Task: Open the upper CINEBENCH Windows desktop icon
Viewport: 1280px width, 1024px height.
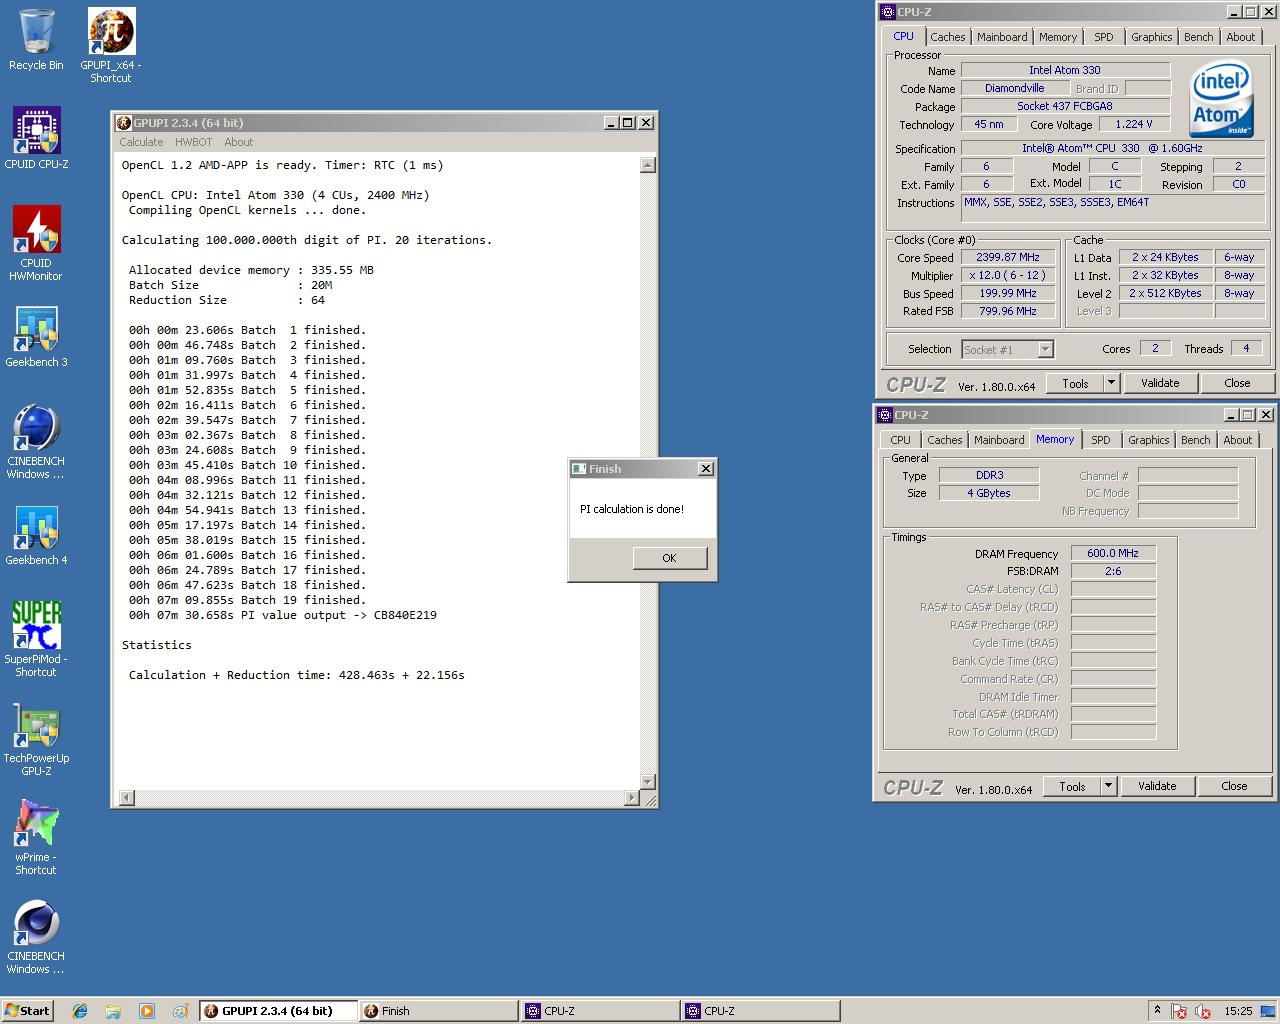Action: coord(36,441)
